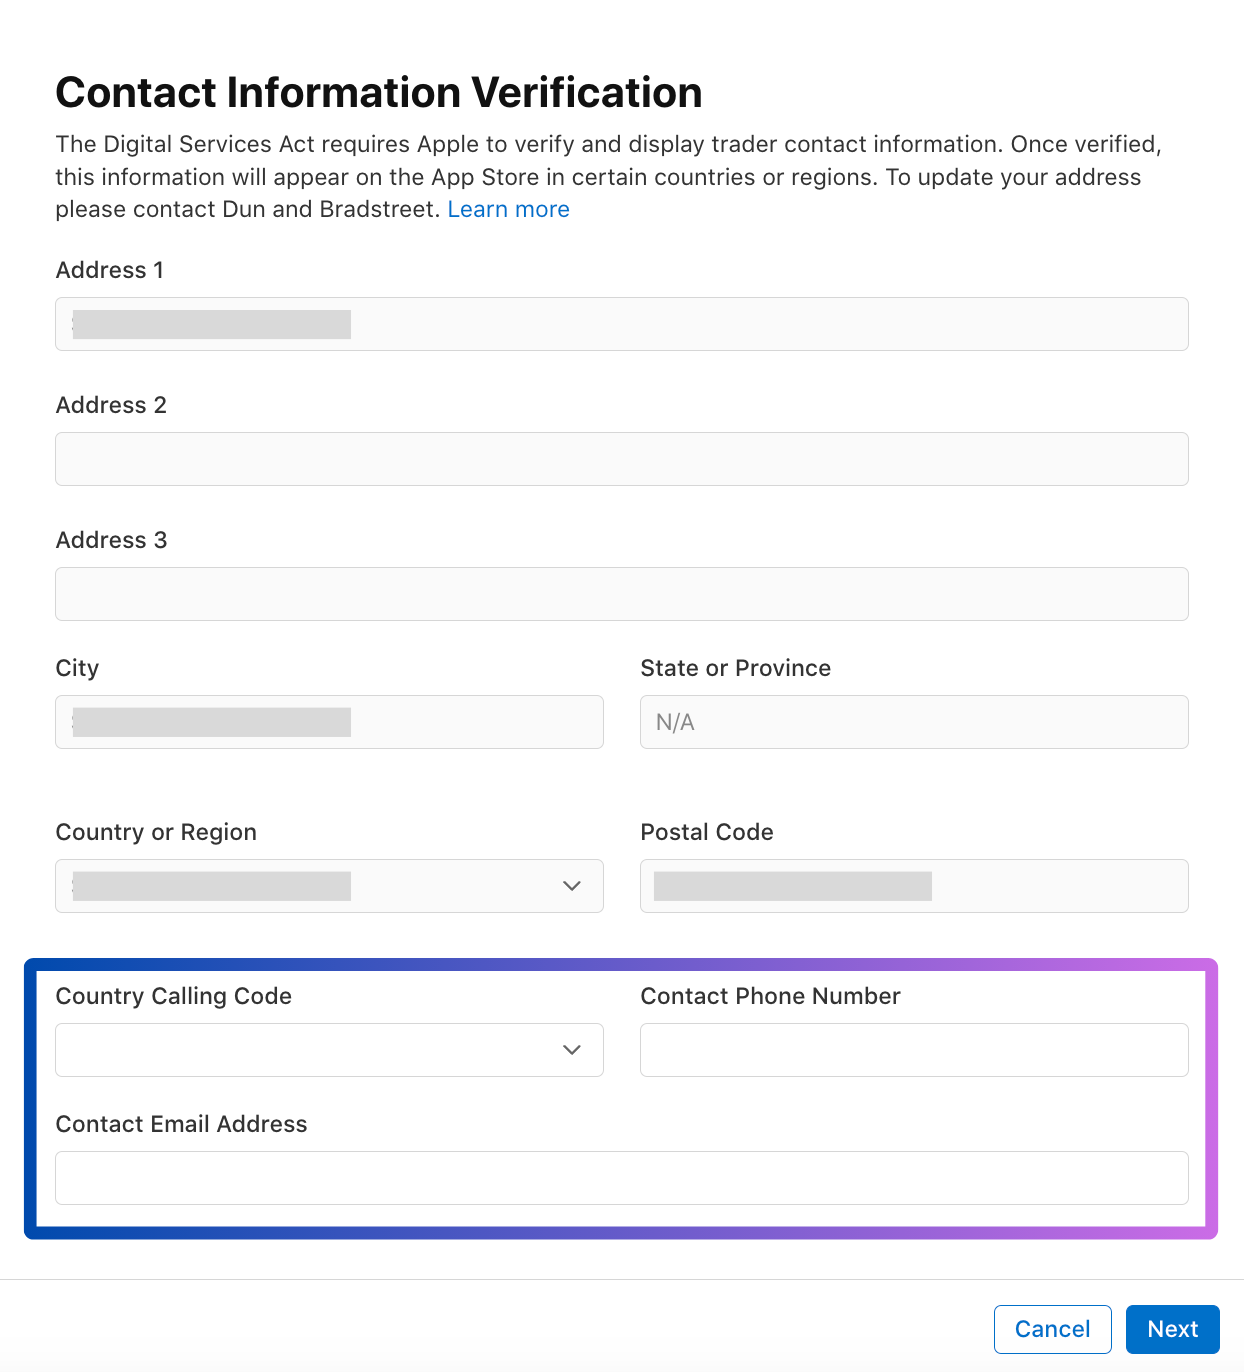
Task: Select the Address 3 text box
Action: 621,594
